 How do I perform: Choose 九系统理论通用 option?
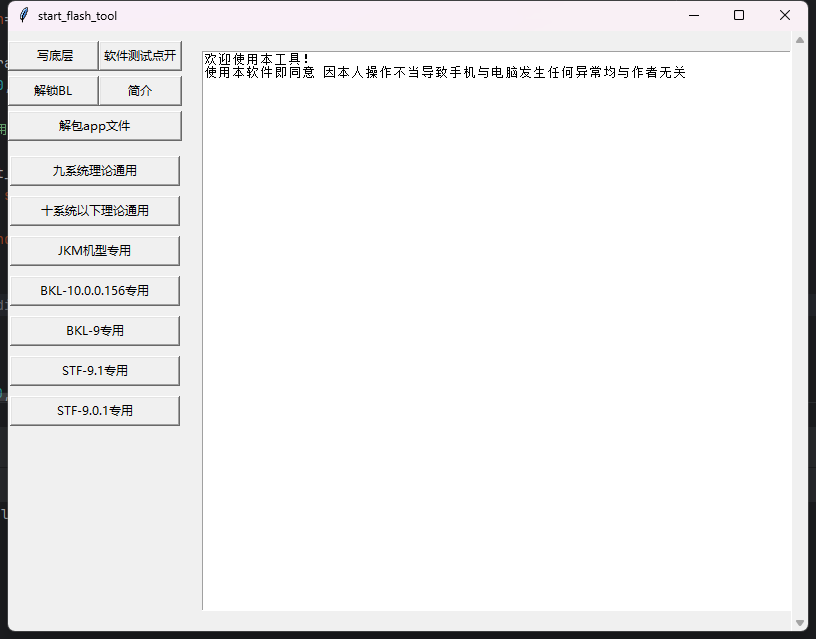(95, 171)
